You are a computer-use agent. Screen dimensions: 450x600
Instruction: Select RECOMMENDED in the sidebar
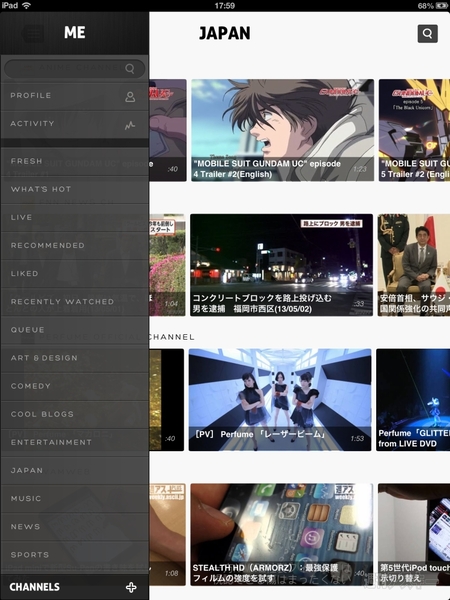click(x=75, y=245)
